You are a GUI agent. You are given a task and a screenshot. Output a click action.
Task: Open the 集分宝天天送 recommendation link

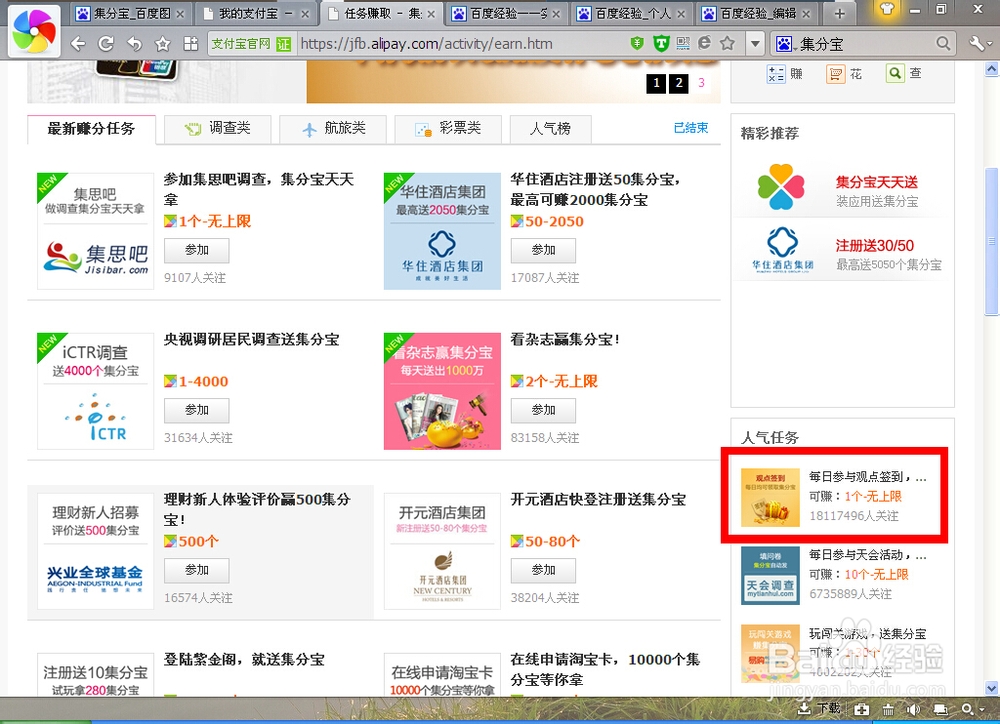[876, 182]
